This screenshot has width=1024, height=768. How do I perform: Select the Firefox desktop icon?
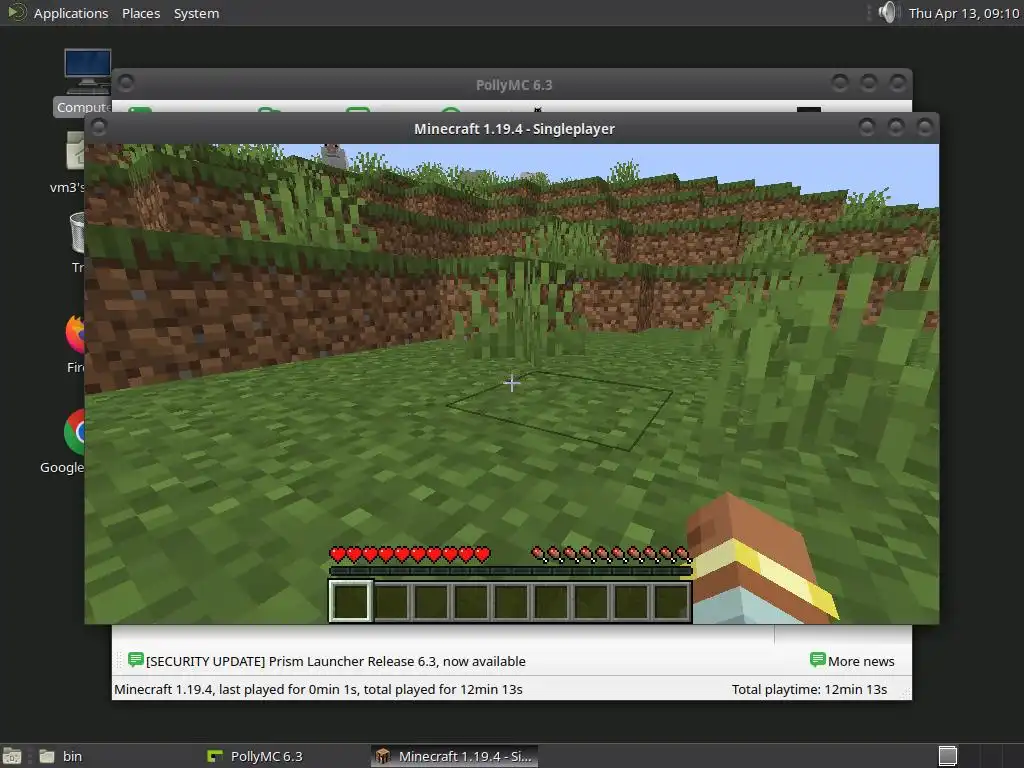point(76,344)
